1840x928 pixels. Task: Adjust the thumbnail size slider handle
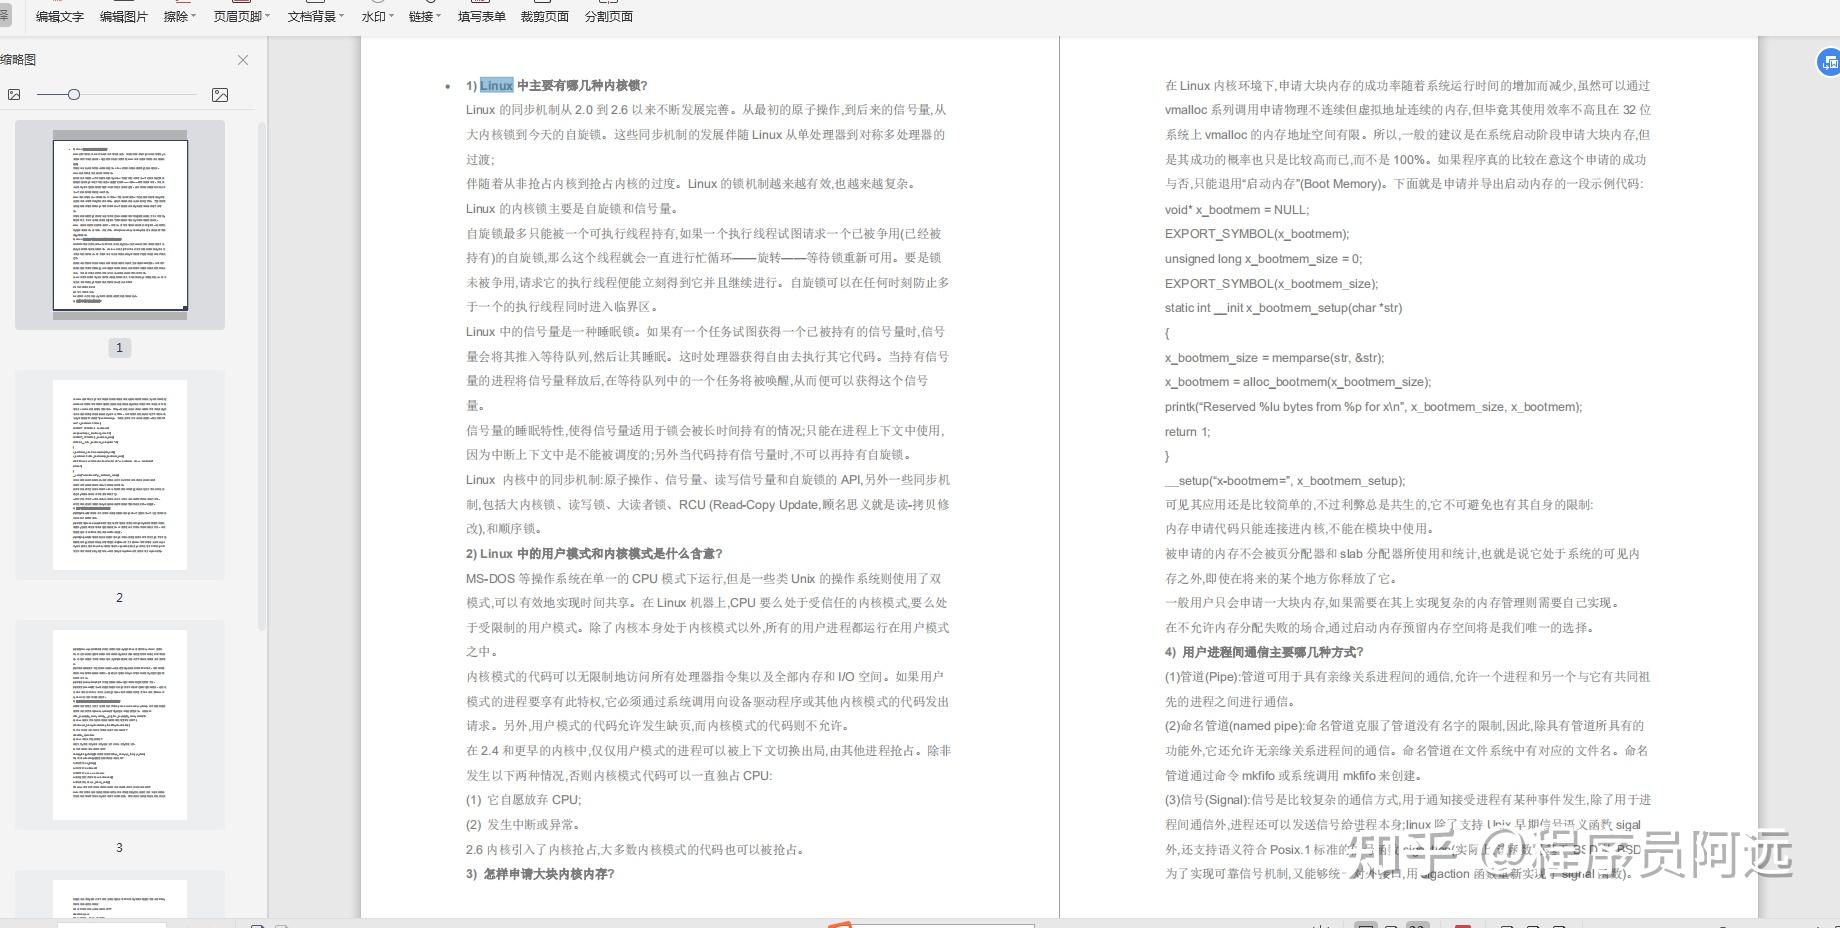click(73, 95)
